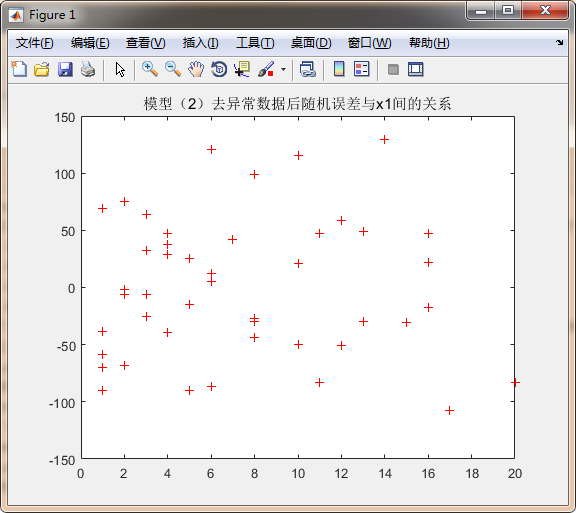Insert a colorbar via toolbar icon
This screenshot has width=576, height=513.
pos(339,69)
